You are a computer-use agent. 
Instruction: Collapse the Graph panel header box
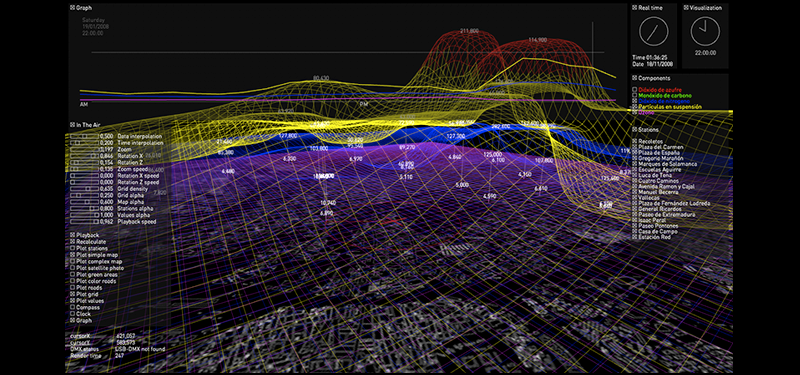click(x=72, y=8)
